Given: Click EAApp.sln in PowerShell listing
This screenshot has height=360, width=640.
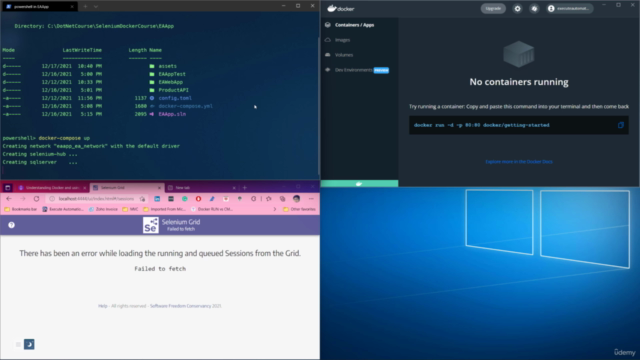Looking at the screenshot, I should [x=172, y=114].
